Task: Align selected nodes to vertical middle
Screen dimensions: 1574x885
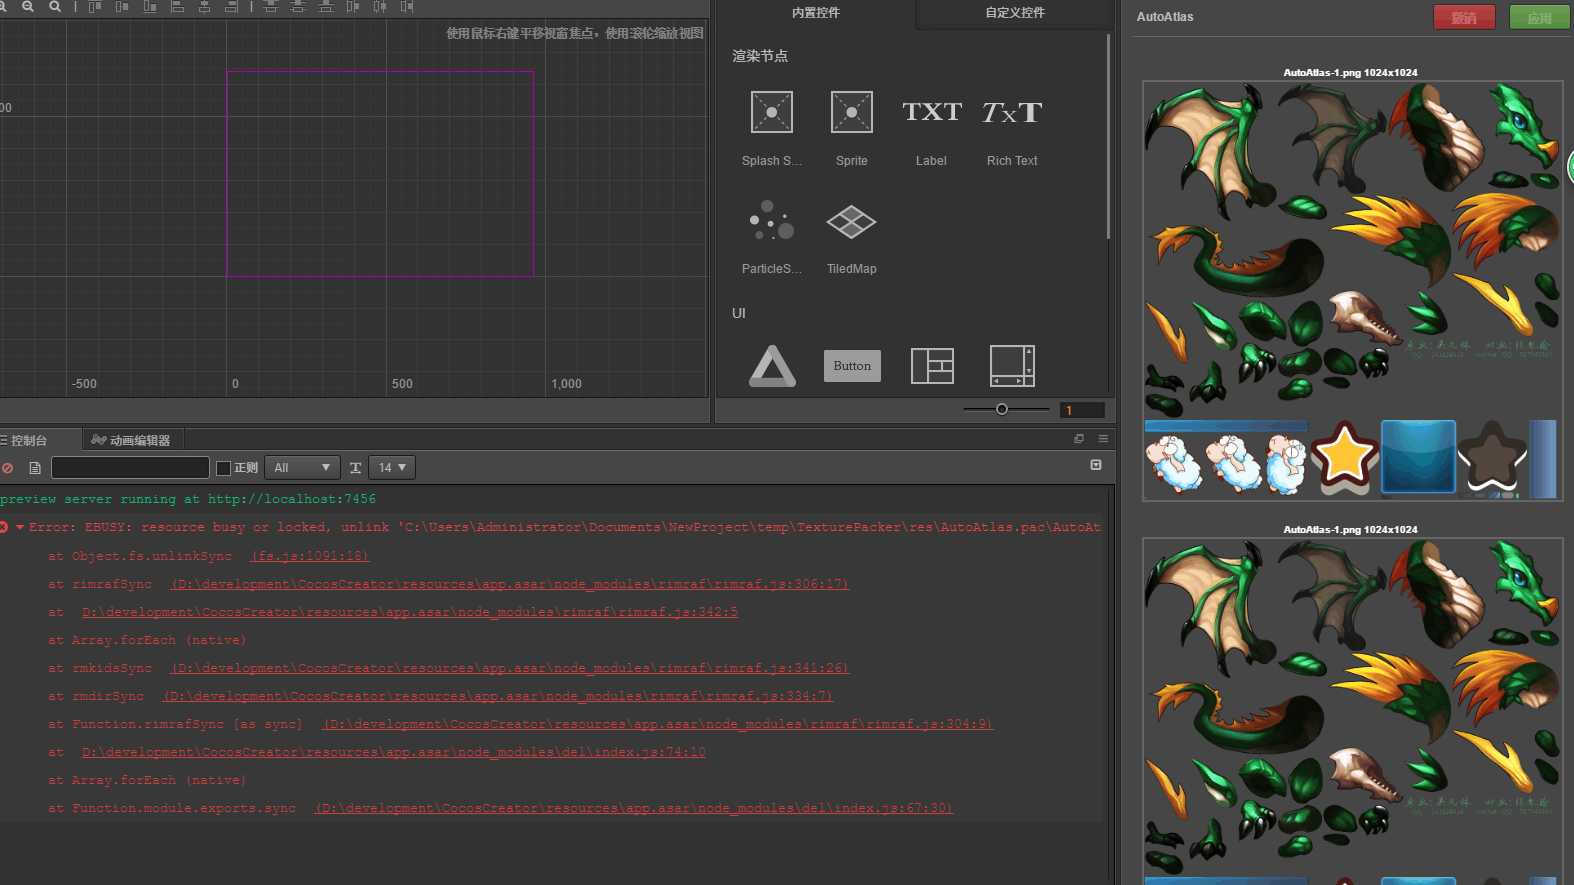Action: click(122, 6)
